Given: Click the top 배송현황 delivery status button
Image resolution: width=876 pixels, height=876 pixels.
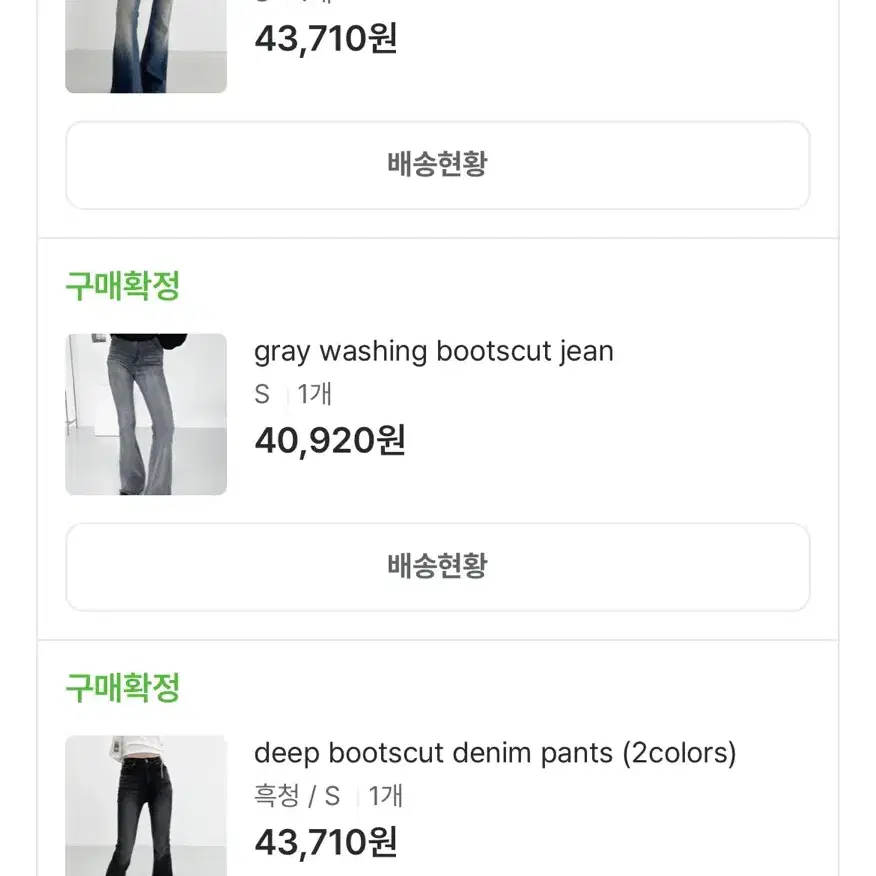Looking at the screenshot, I should 437,166.
